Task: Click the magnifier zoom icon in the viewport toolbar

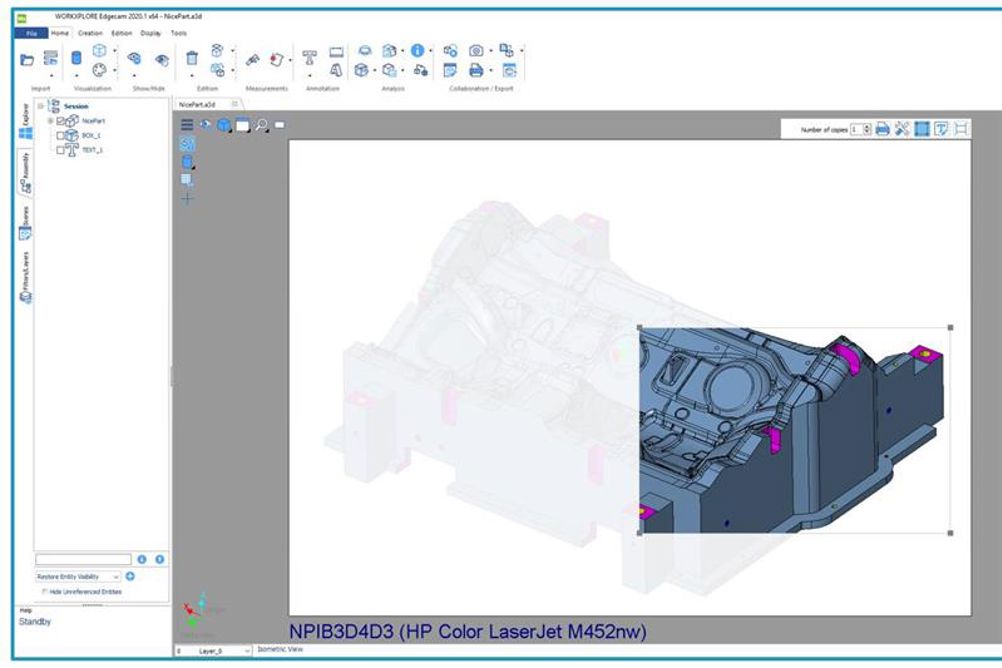Action: tap(261, 125)
